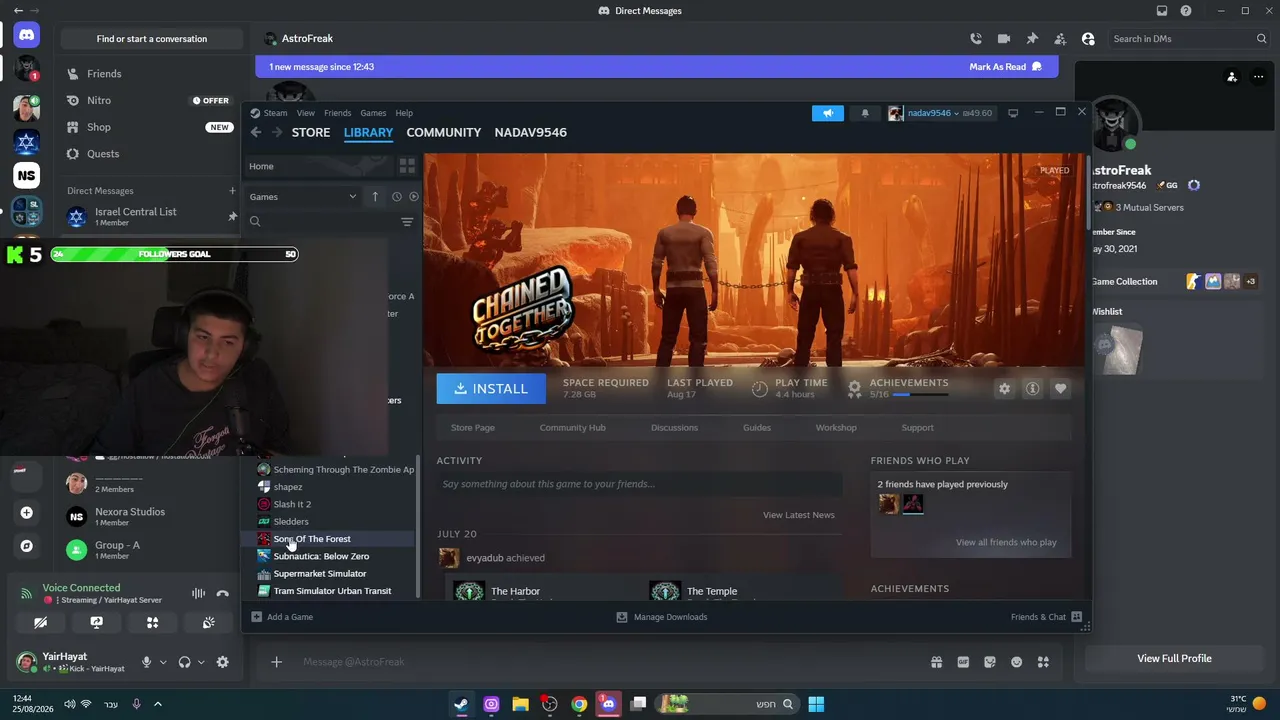The width and height of the screenshot is (1280, 720).
Task: Click the sort ascending arrow in Steam library
Action: click(x=375, y=197)
